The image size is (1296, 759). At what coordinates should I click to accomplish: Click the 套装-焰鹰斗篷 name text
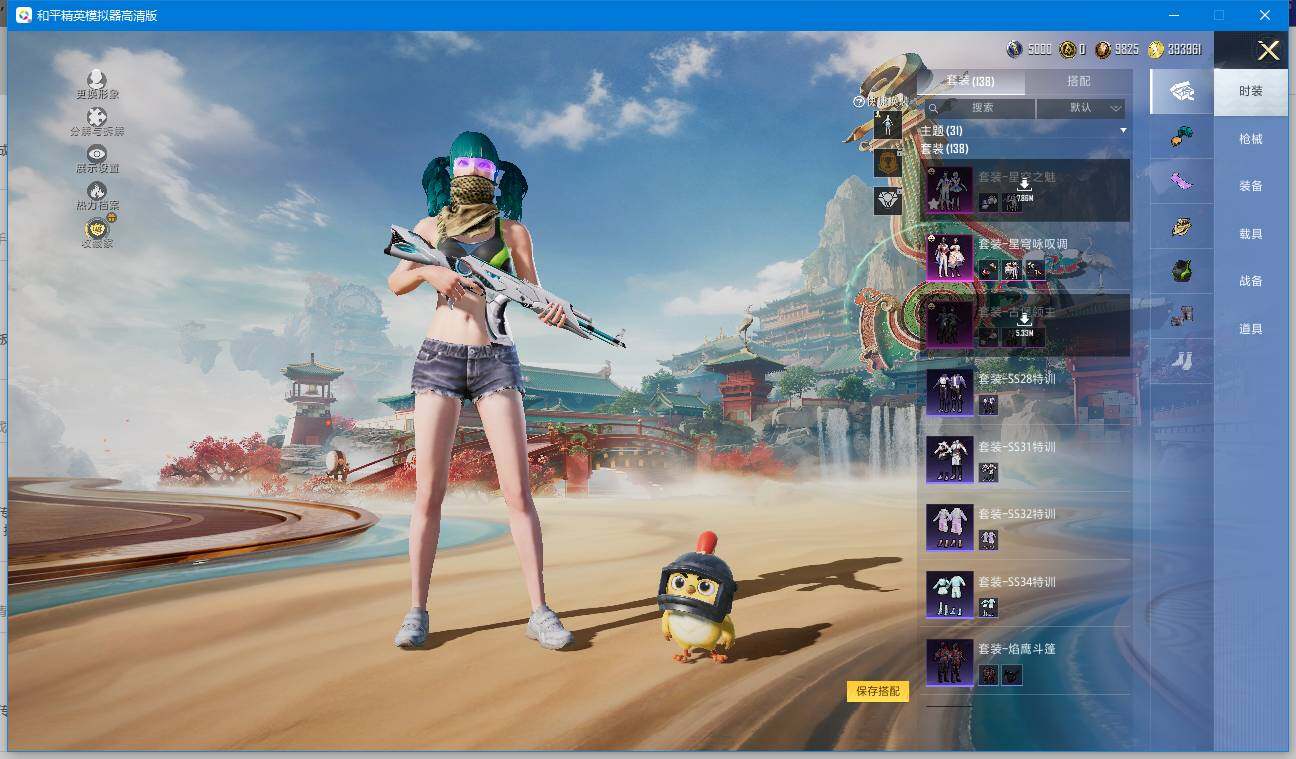(1016, 649)
